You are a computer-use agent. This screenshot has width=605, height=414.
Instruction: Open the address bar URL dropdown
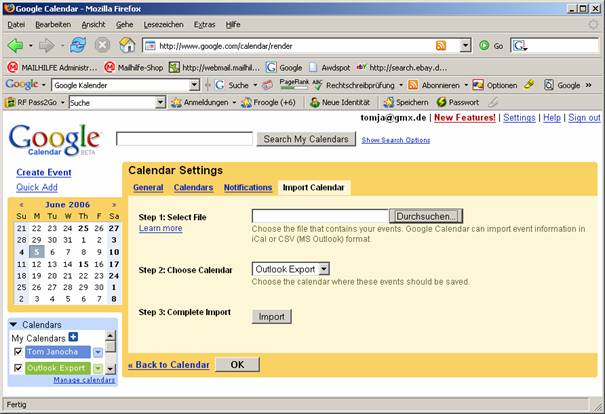pos(466,46)
